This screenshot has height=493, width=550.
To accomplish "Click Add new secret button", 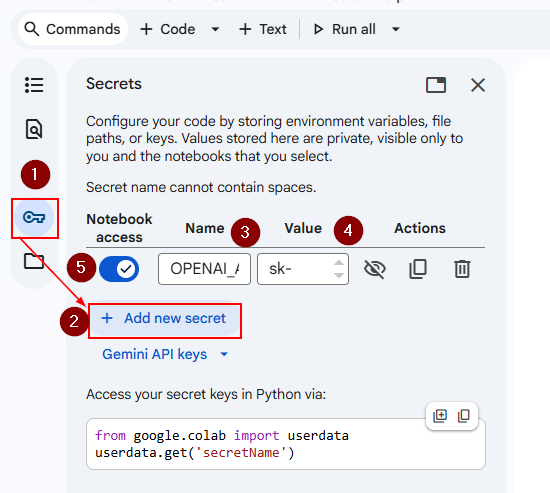I will coord(165,319).
